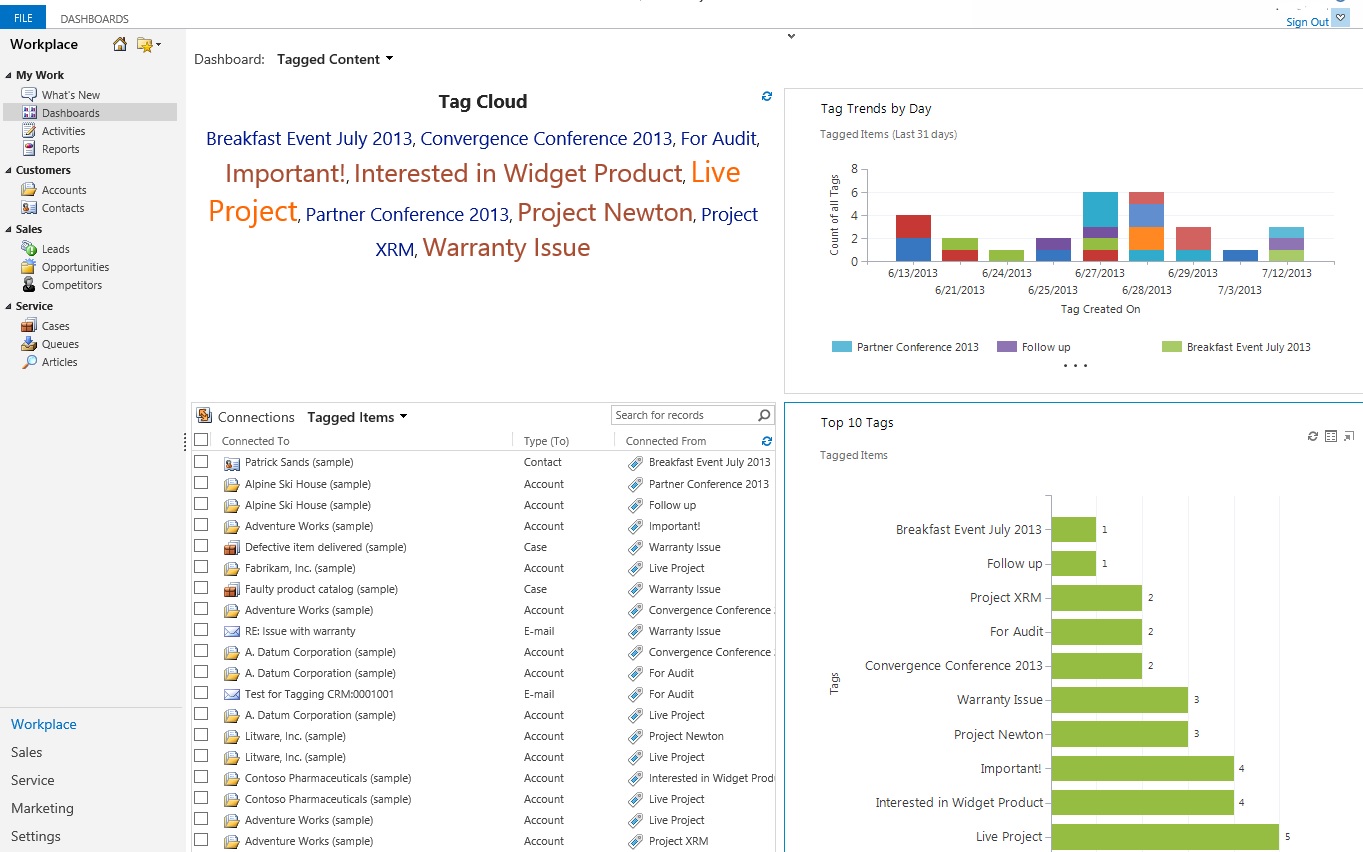The image size is (1363, 852).
Task: Click the search magnifier in records box
Action: point(764,415)
